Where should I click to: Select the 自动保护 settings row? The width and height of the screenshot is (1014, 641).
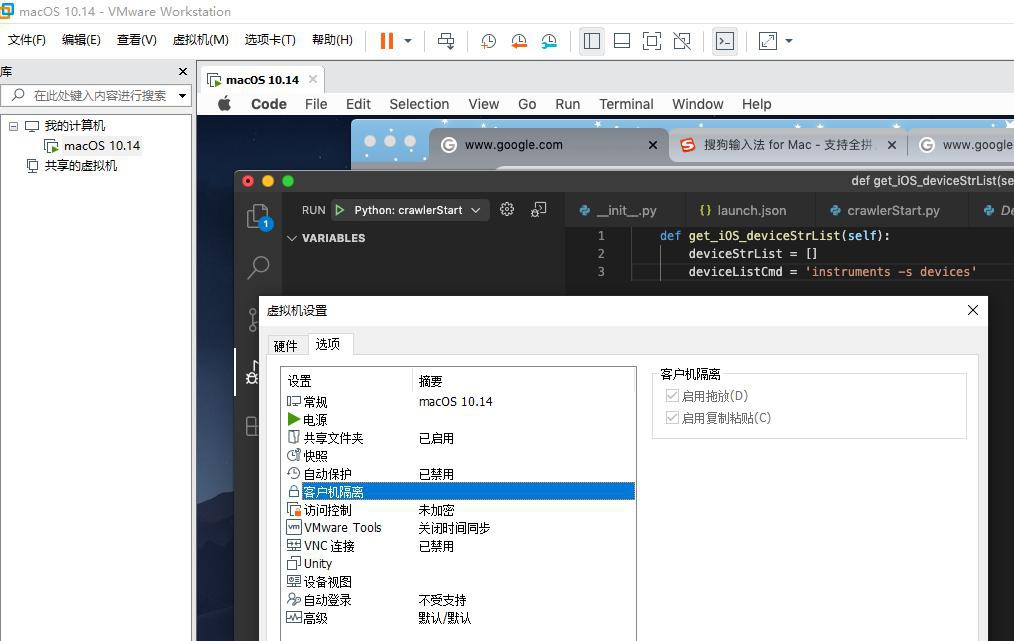coord(459,474)
